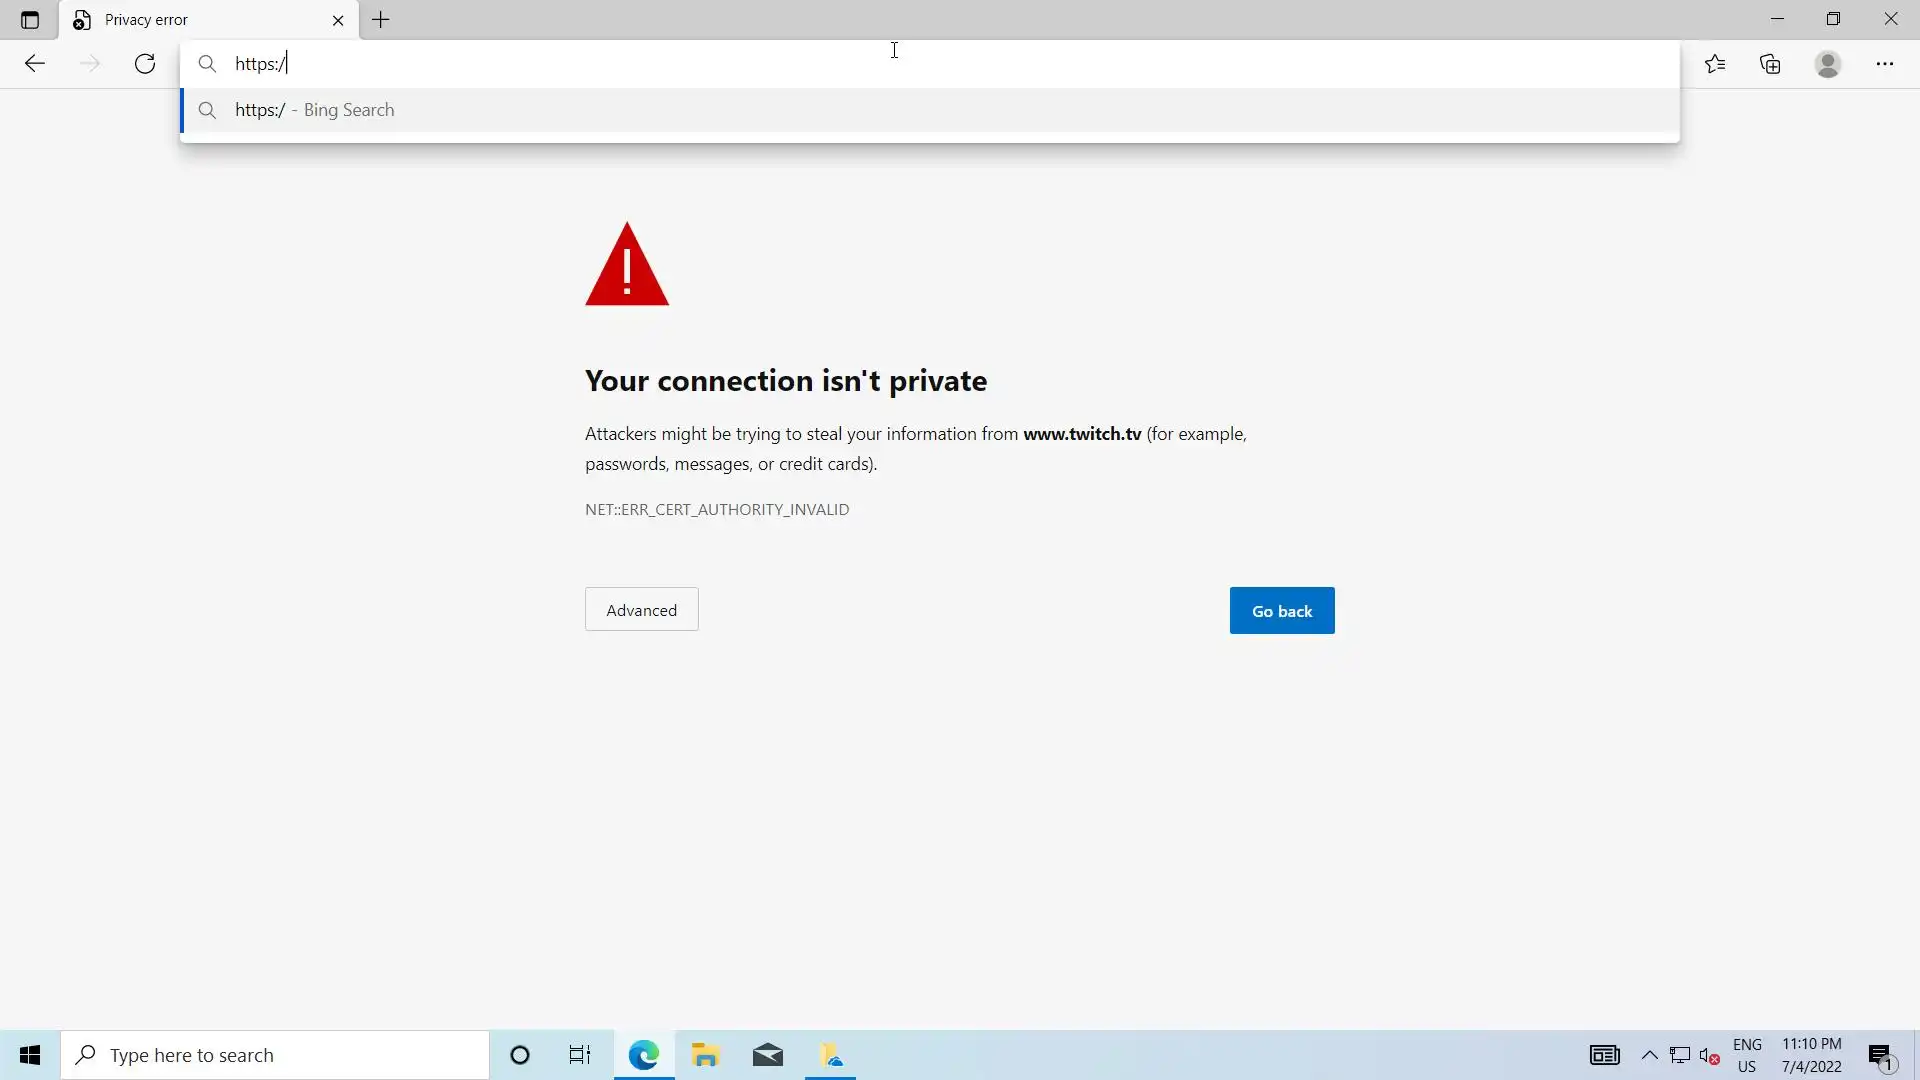Click the user profile avatar
The image size is (1920, 1080).
1828,64
